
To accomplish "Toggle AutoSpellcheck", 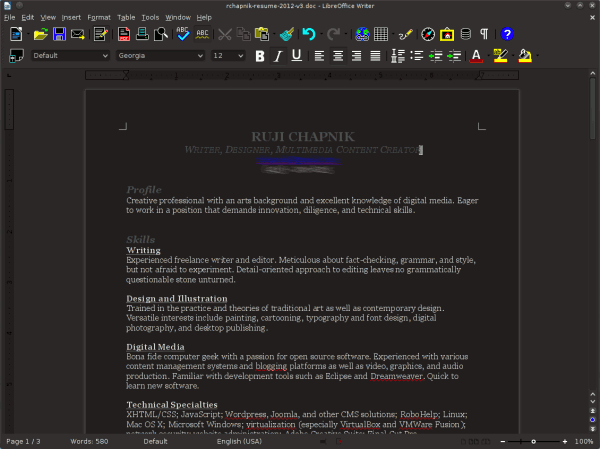I will pyautogui.click(x=202, y=34).
